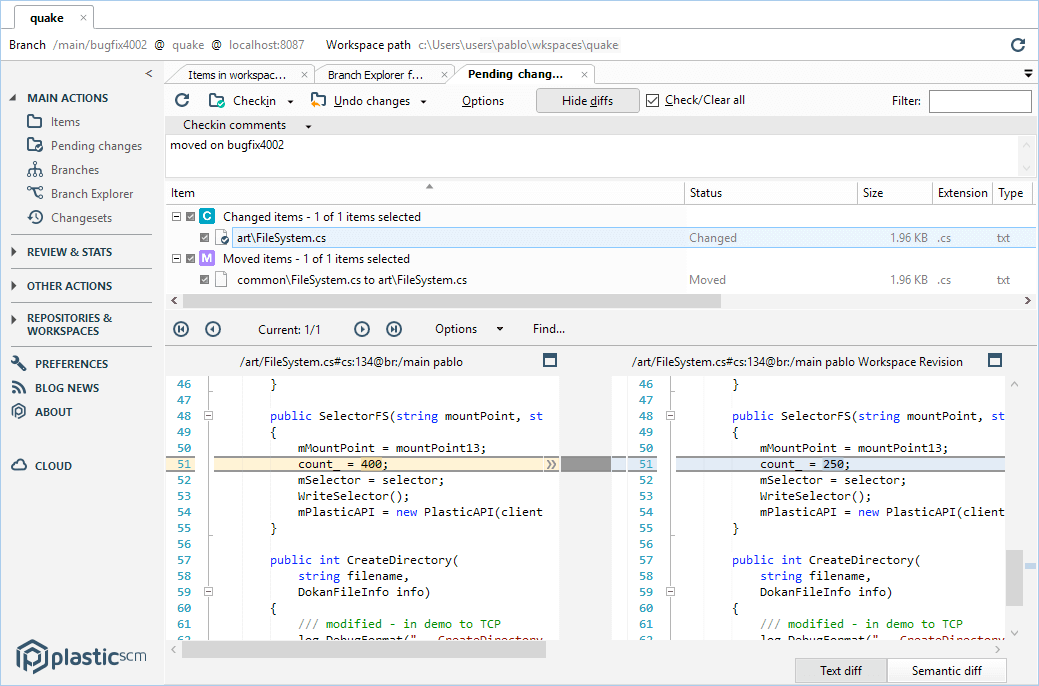This screenshot has width=1039, height=686.
Task: Maximize the left diff pane
Action: coord(549,360)
